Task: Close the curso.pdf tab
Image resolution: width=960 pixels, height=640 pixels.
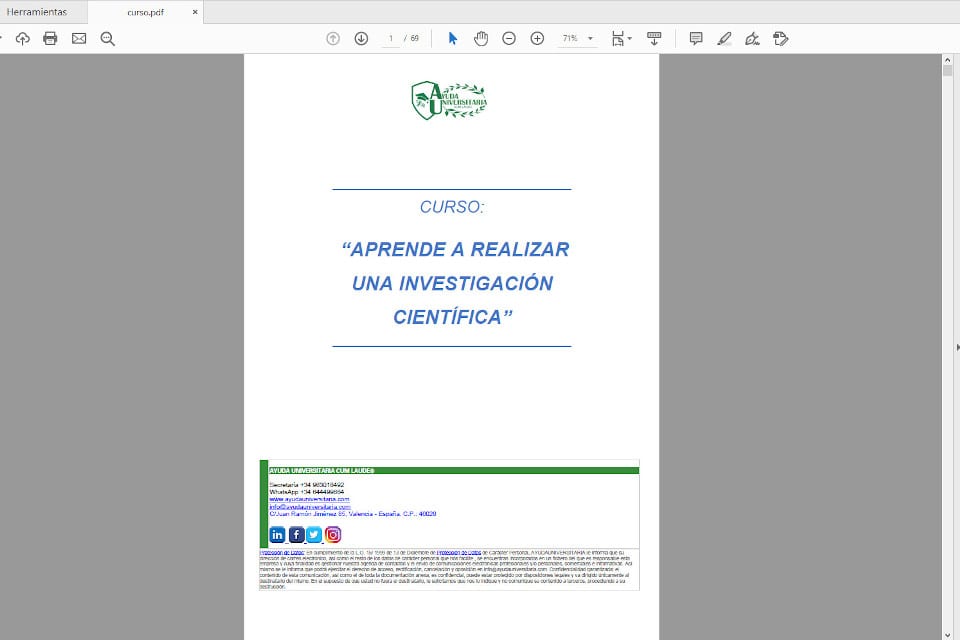Action: pyautogui.click(x=195, y=12)
